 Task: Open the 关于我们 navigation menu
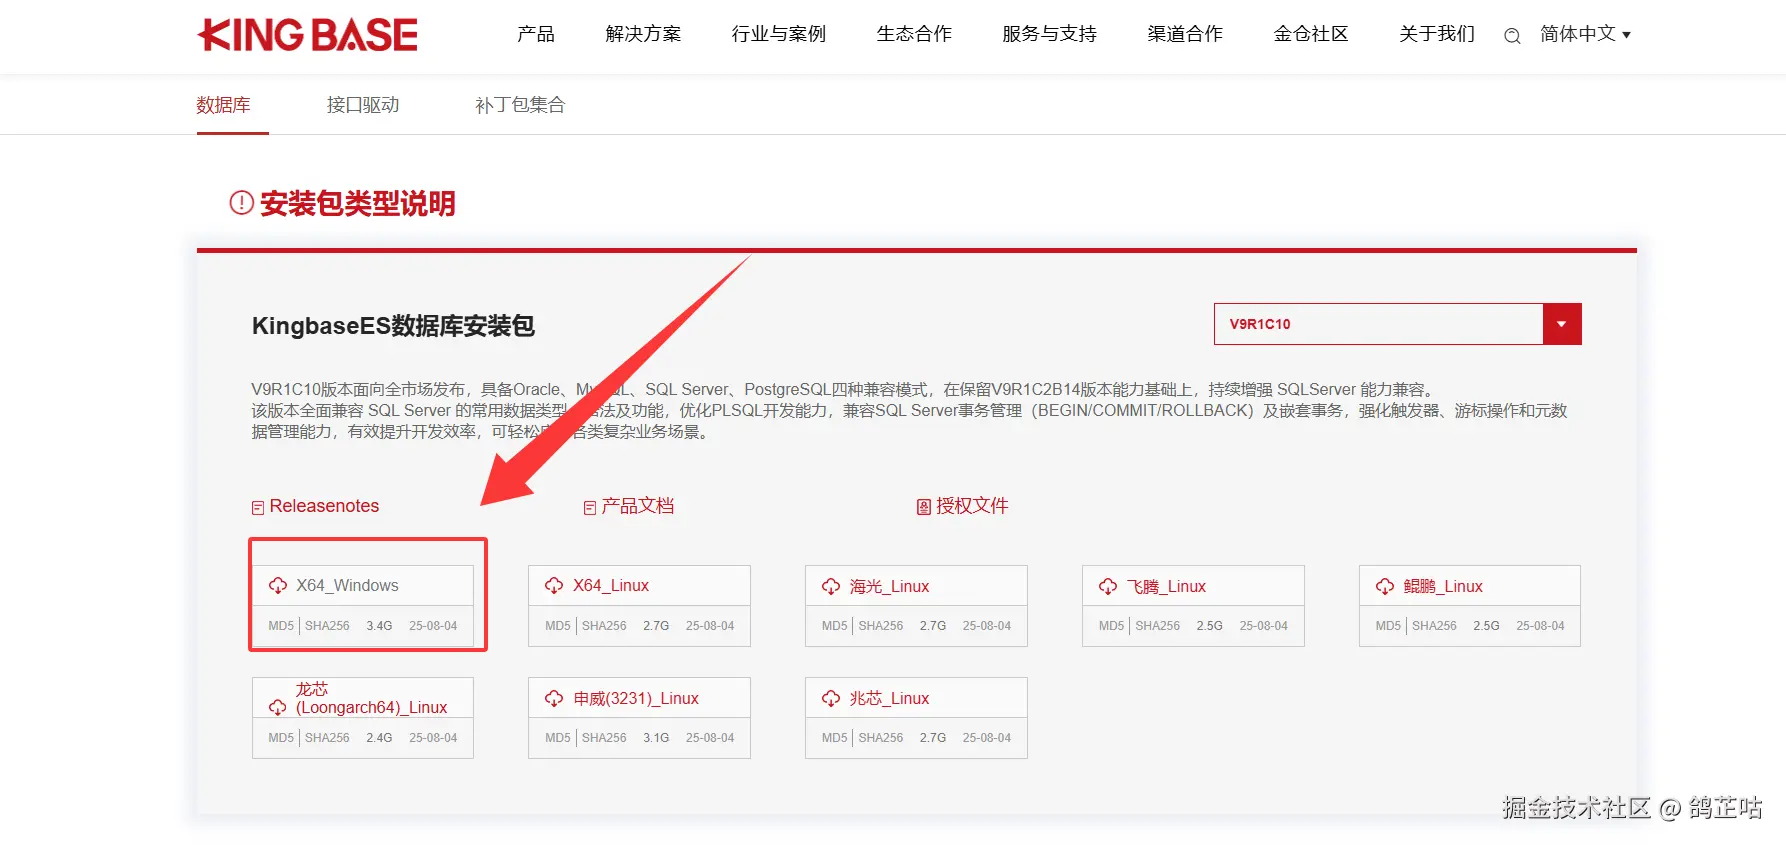(1437, 34)
